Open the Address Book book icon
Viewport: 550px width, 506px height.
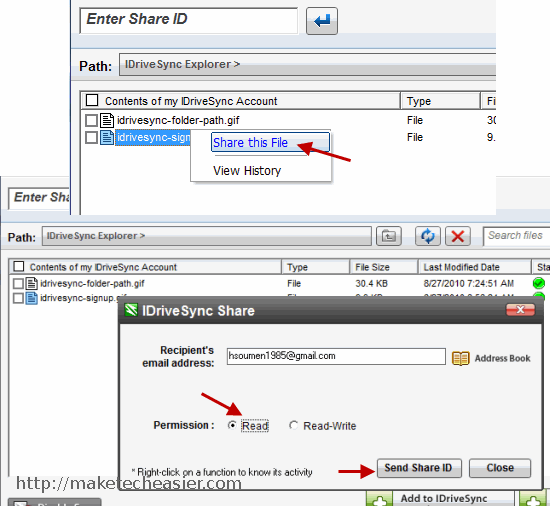click(461, 358)
